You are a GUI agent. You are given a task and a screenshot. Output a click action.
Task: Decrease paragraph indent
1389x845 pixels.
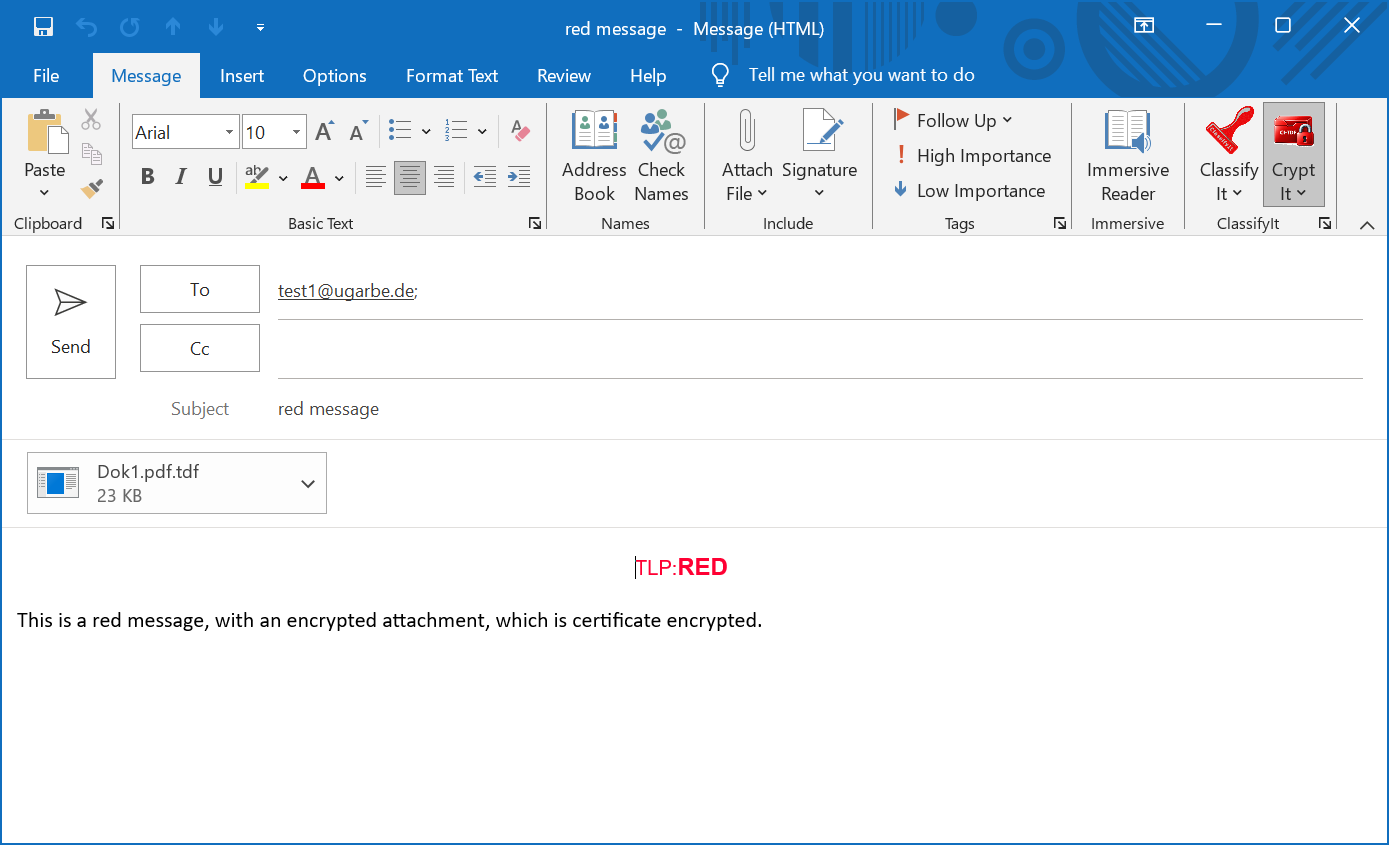(x=485, y=177)
